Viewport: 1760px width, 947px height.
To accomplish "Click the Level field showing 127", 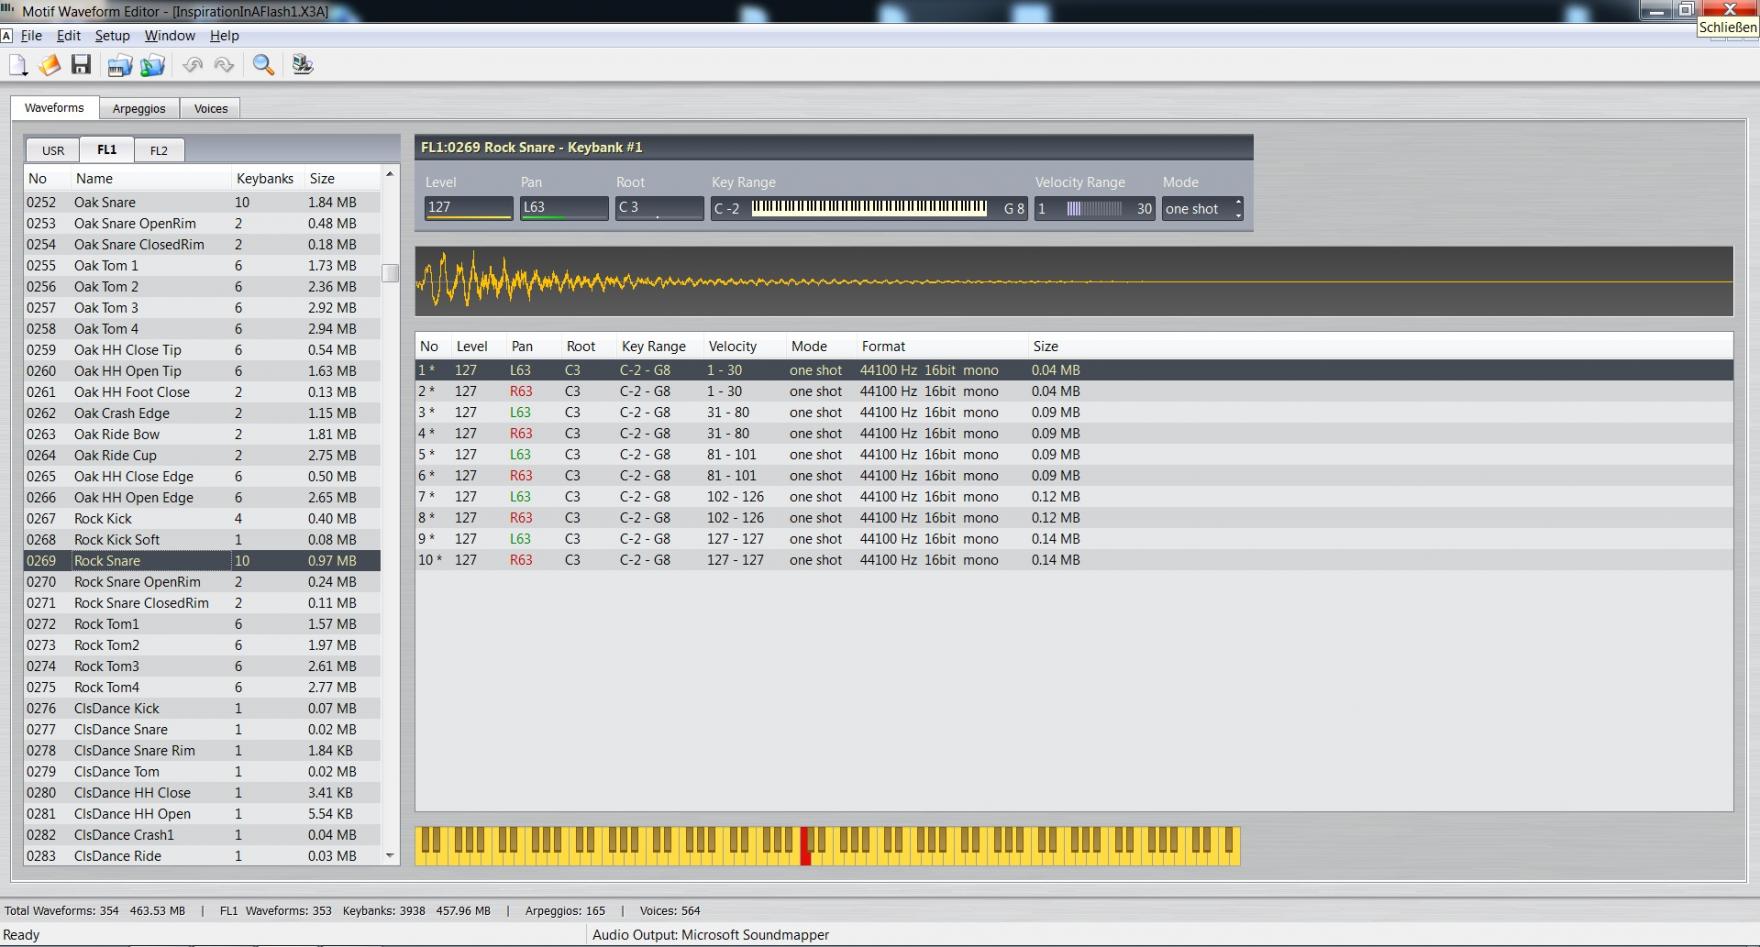I will click(468, 208).
